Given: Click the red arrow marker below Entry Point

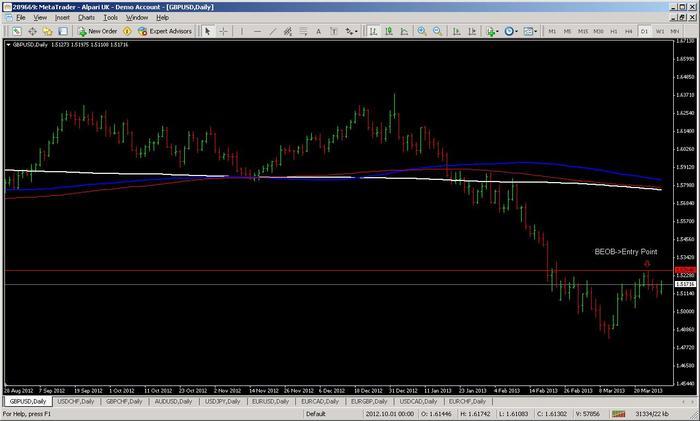Looking at the screenshot, I should [647, 264].
